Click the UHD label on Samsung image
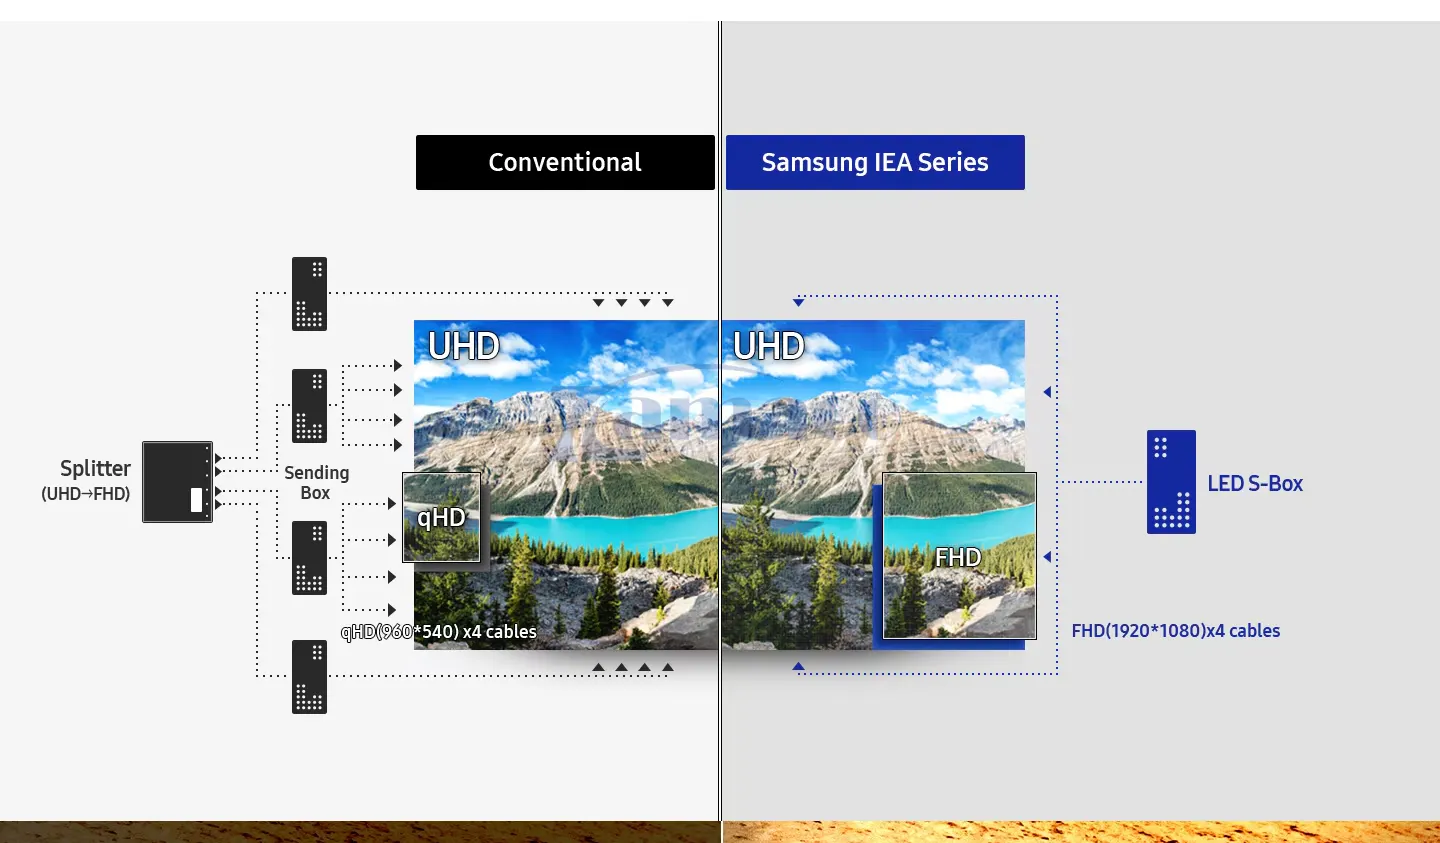This screenshot has width=1440, height=843. (768, 346)
